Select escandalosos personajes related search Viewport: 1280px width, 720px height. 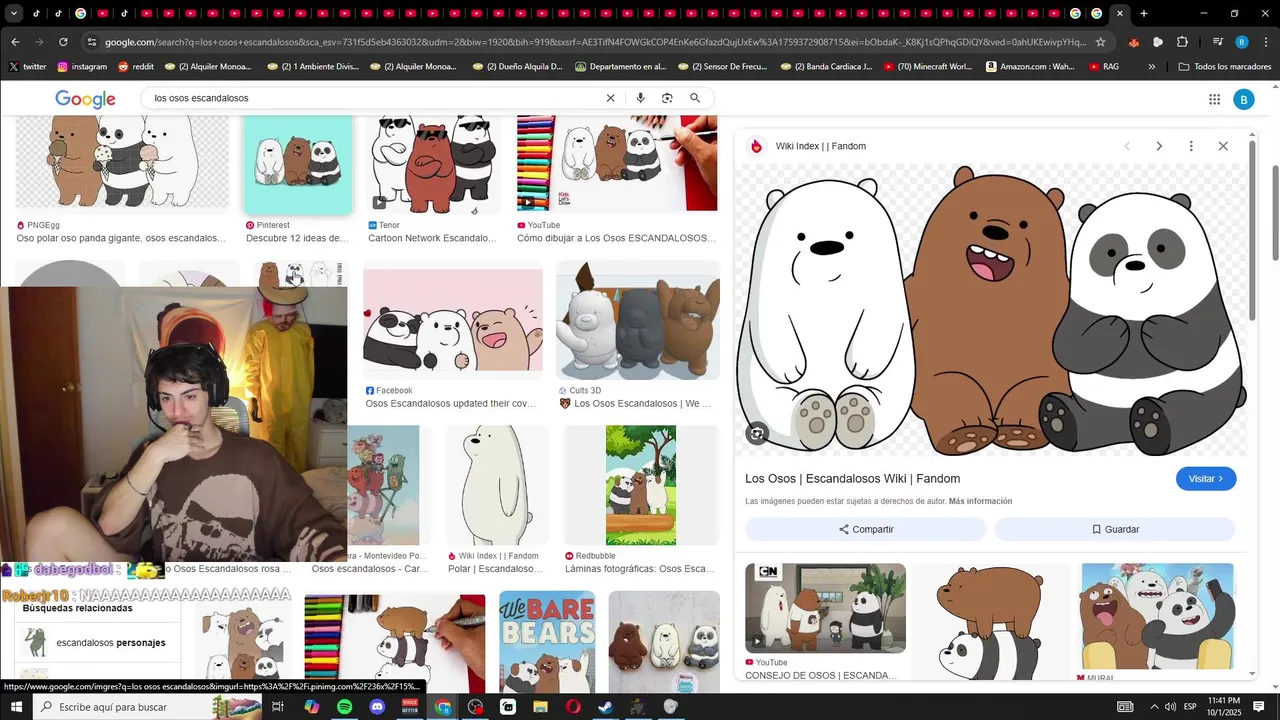(98, 643)
